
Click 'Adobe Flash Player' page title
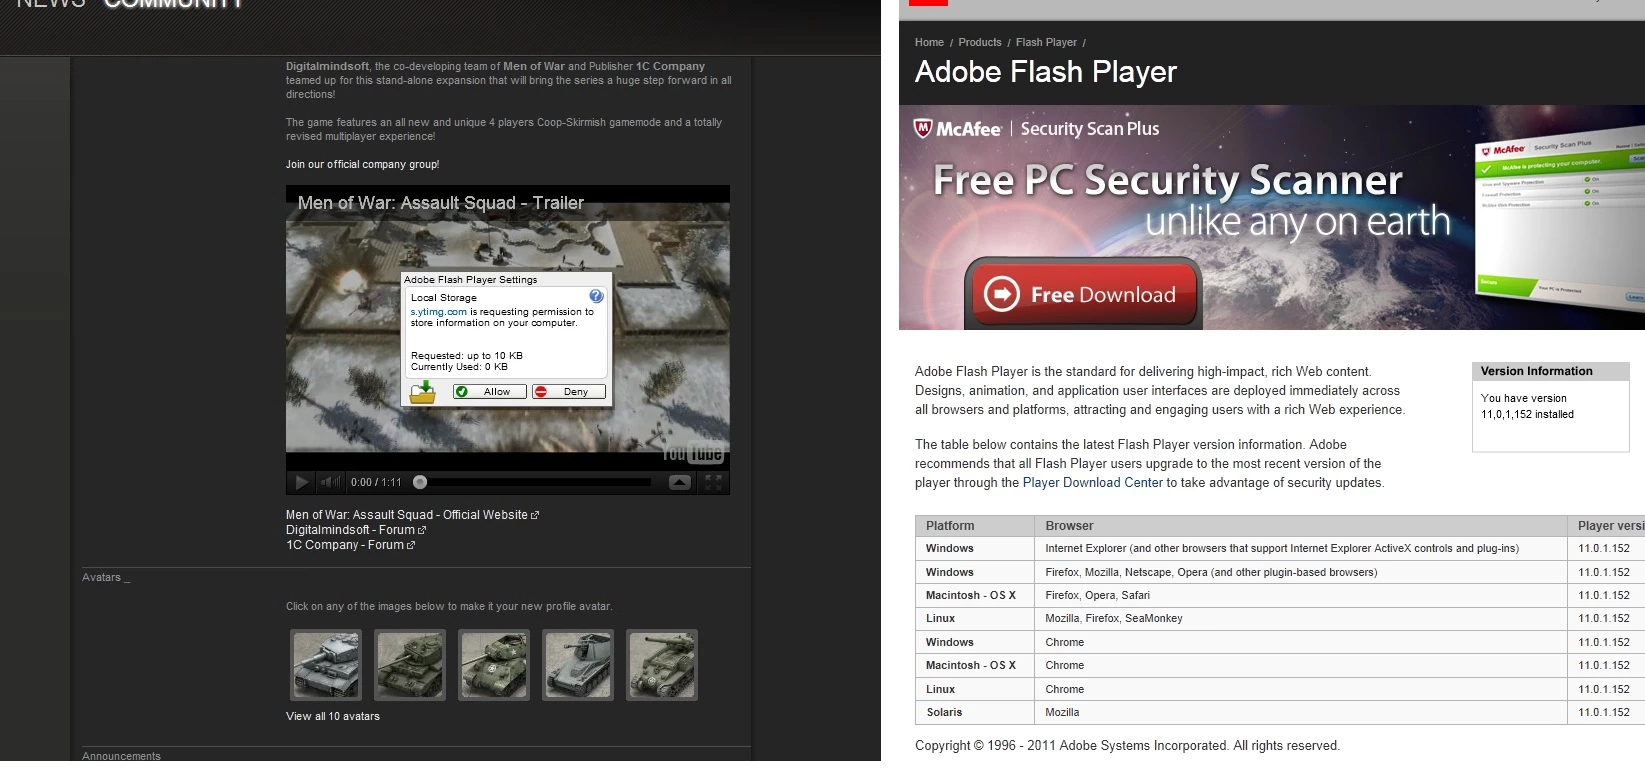pos(1045,72)
